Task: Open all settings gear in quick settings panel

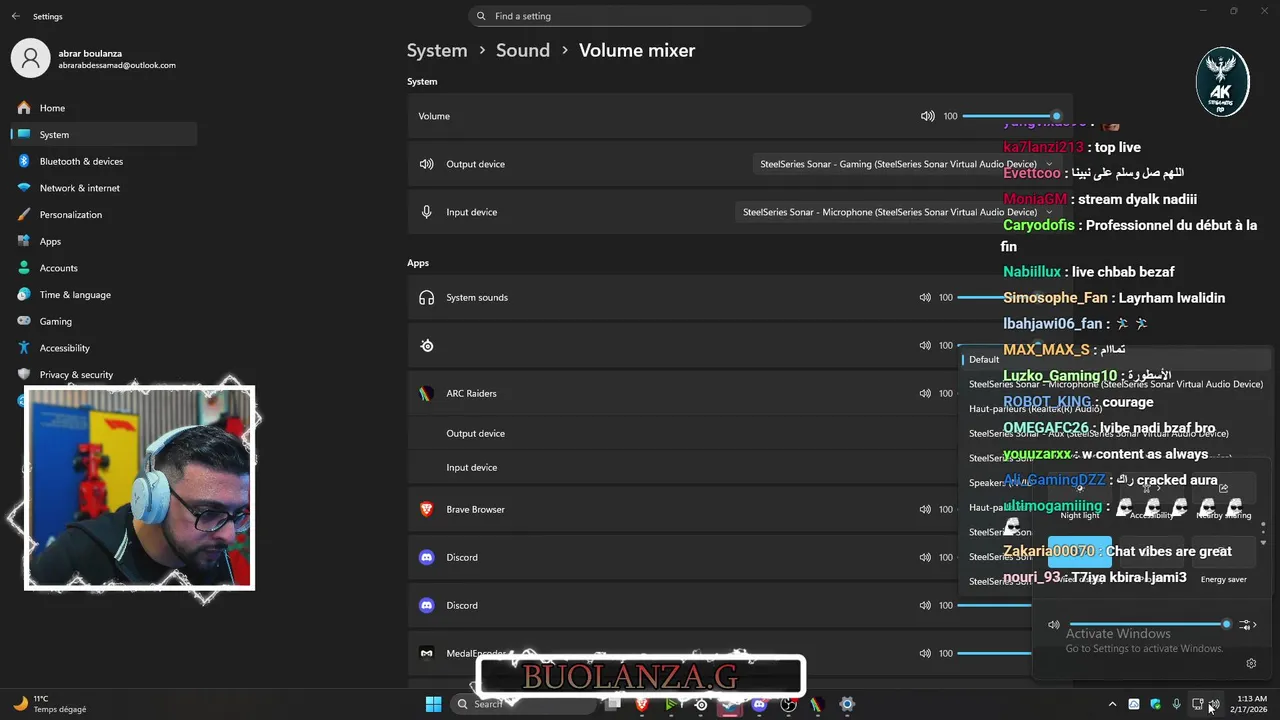Action: coord(1251,663)
